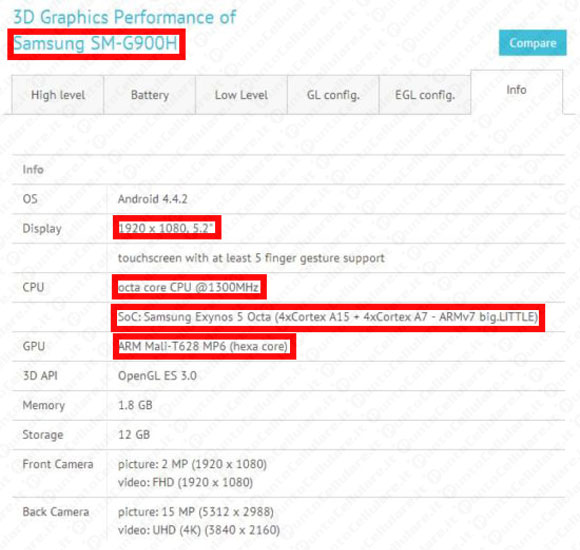Click the 'OpenGL ES 3.0' value
The width and height of the screenshot is (580, 550).
157,376
